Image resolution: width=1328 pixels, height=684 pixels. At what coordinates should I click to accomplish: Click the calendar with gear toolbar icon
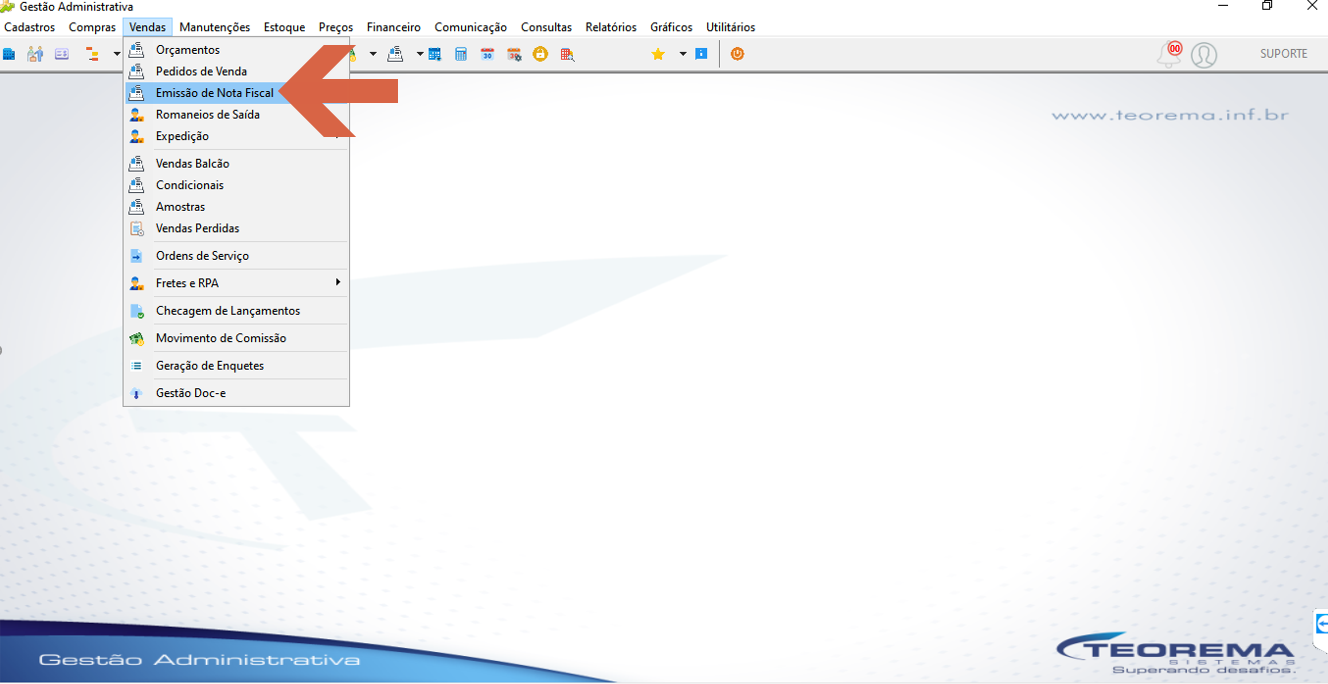click(514, 54)
